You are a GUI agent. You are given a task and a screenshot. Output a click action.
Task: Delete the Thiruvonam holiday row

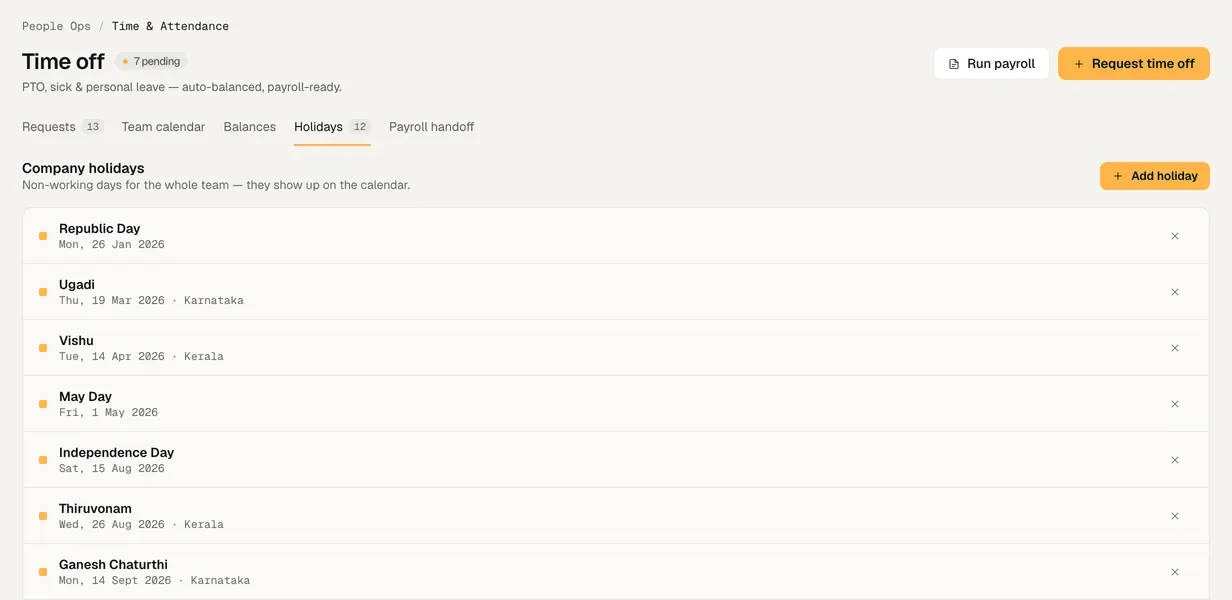1175,516
